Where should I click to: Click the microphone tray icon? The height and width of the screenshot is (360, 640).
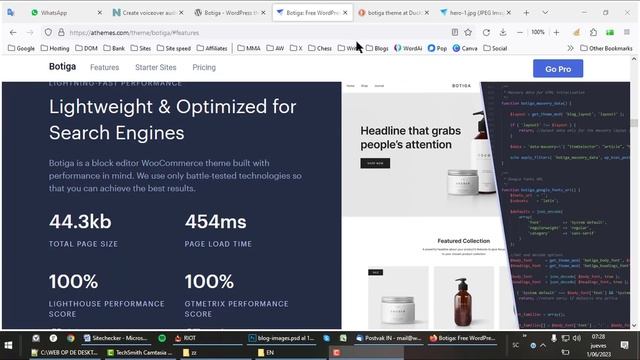pos(554,338)
